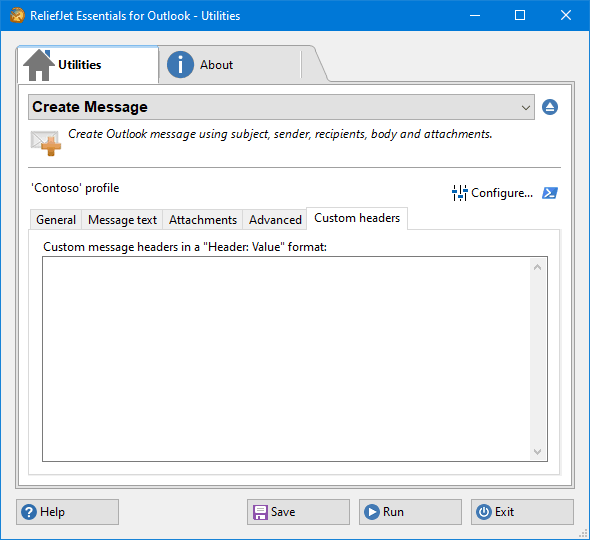The height and width of the screenshot is (540, 590).
Task: Open the Message text tab
Action: point(122,220)
